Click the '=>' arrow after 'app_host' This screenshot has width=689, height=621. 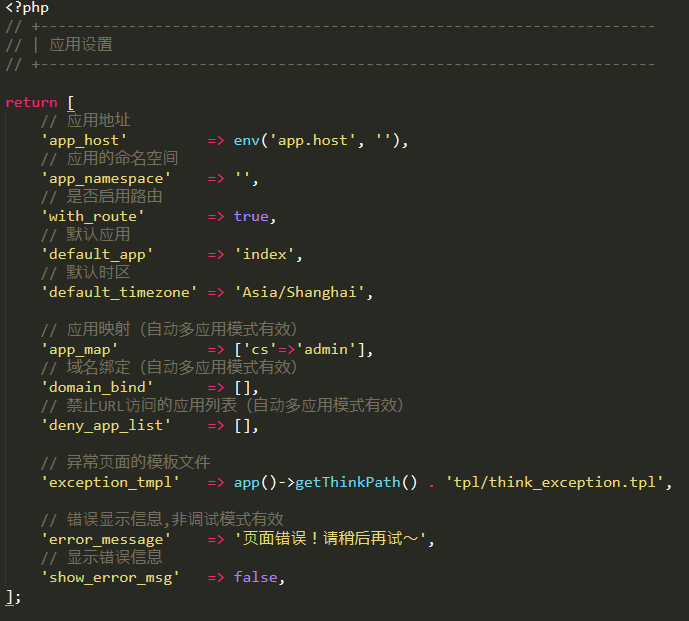coord(216,141)
